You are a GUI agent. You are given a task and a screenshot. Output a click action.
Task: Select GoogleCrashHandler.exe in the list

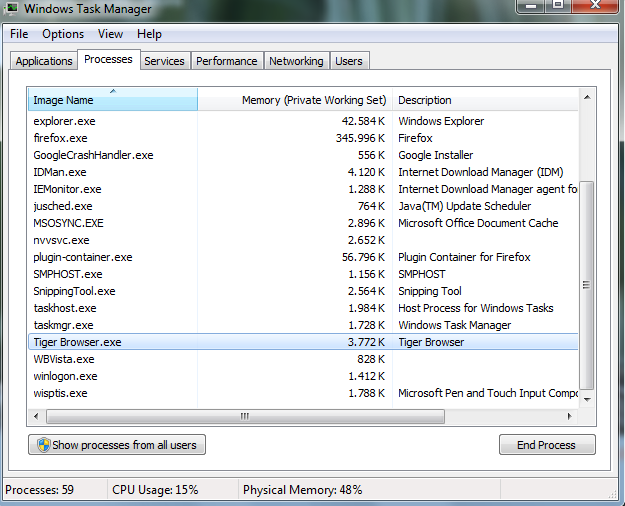[303, 155]
